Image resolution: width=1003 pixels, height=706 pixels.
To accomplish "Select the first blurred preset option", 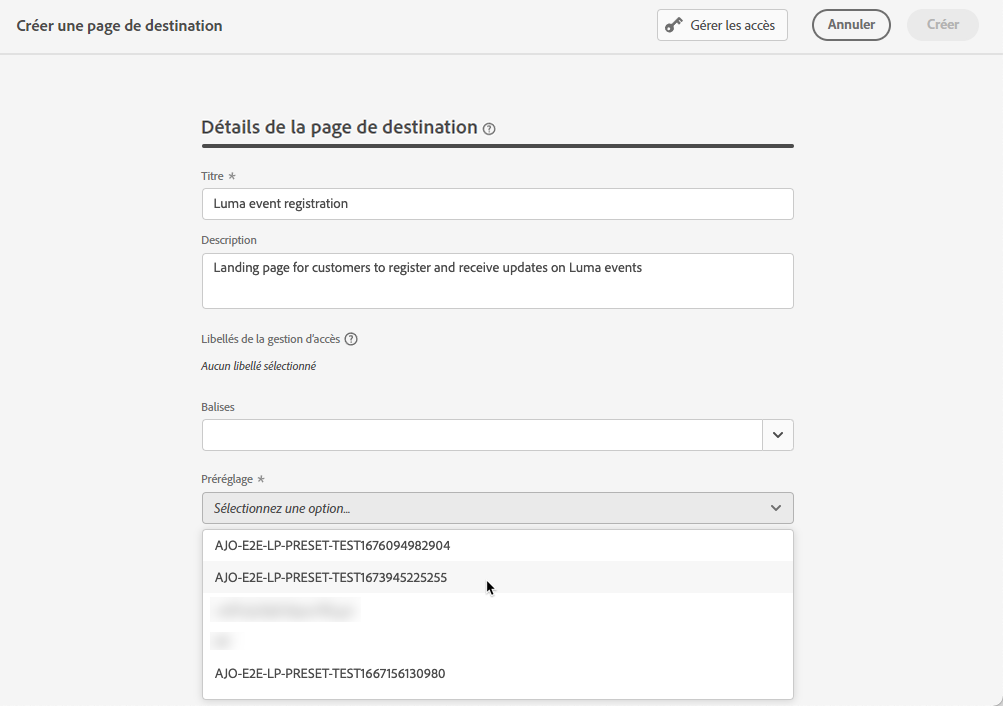I will (285, 608).
